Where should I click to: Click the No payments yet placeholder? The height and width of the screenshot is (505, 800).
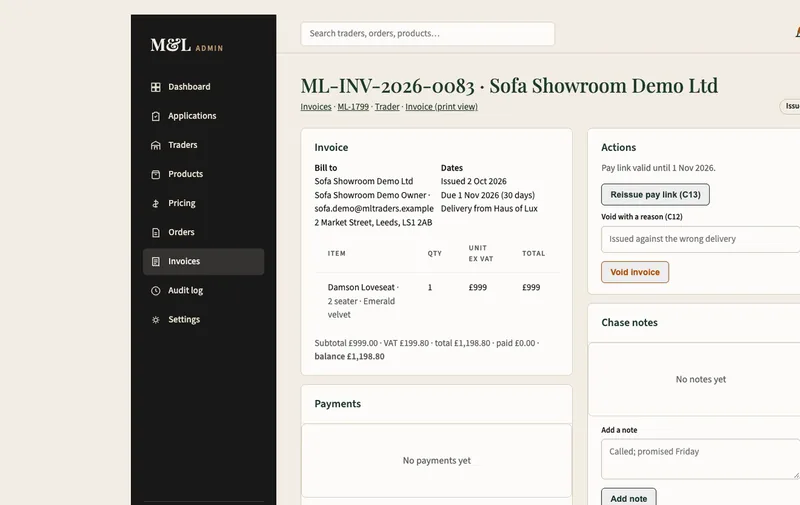(437, 461)
